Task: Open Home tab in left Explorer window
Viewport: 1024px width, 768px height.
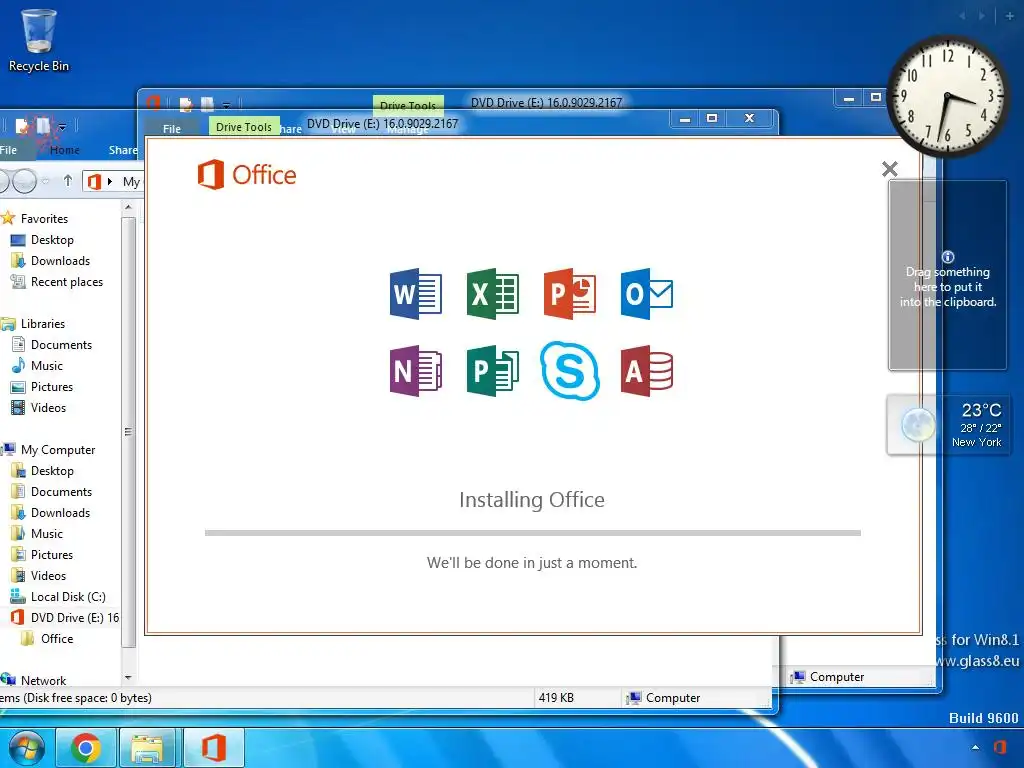Action: (x=65, y=150)
